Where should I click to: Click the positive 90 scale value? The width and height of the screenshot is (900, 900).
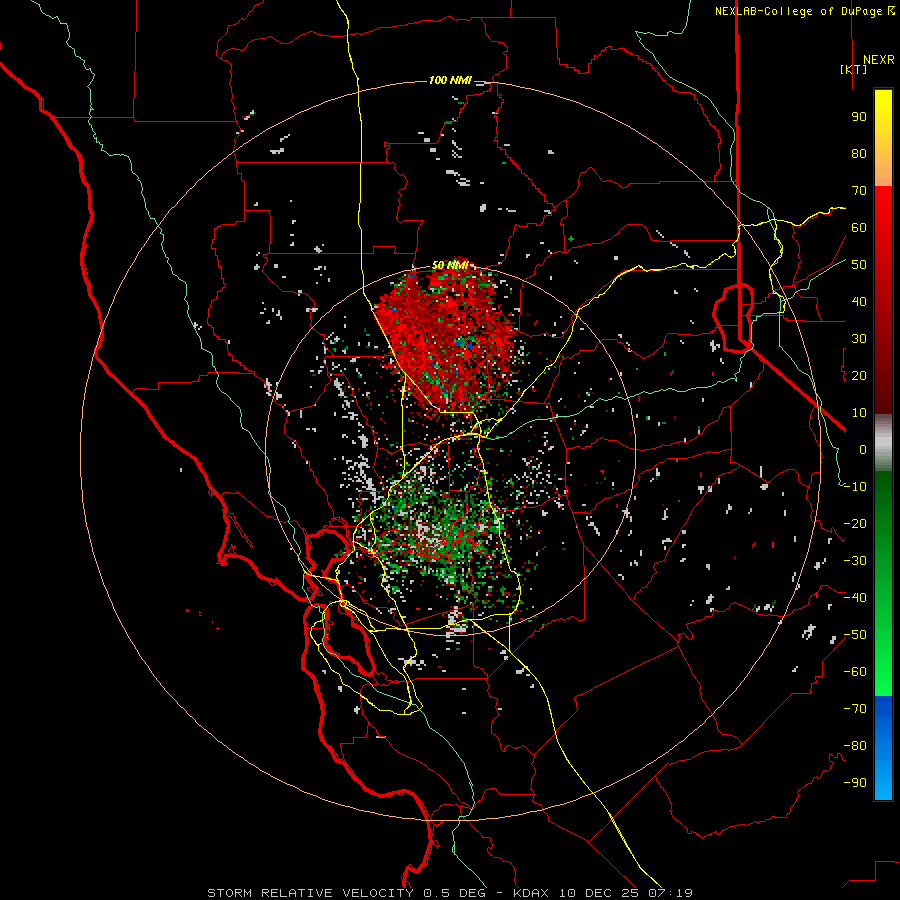tap(859, 117)
